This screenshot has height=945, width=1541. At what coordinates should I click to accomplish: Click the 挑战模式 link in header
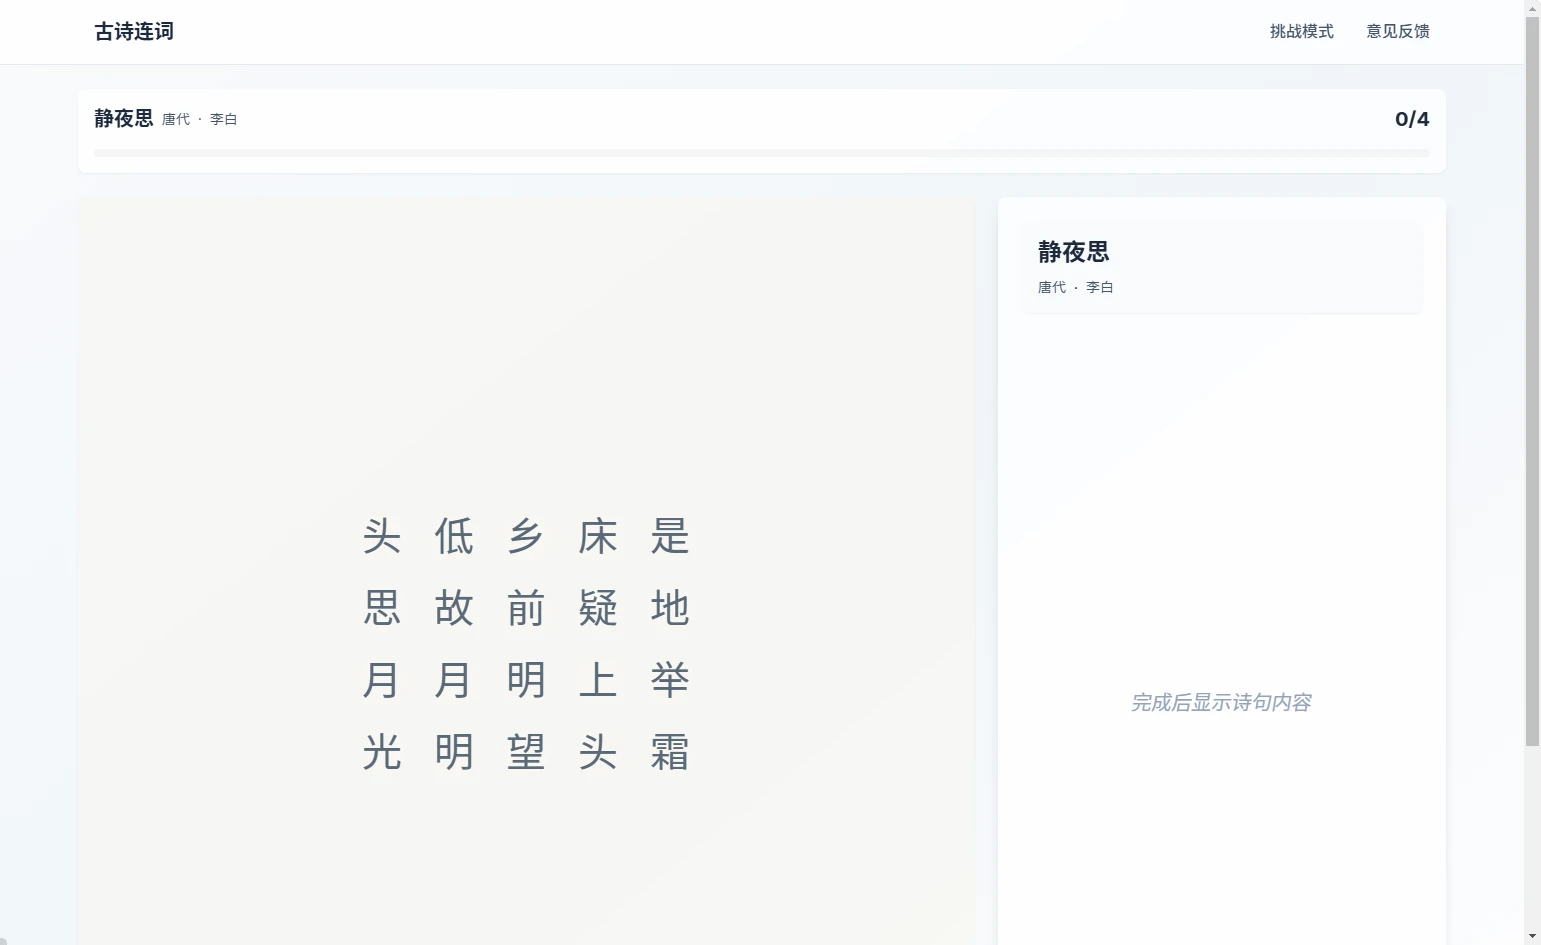(x=1301, y=32)
